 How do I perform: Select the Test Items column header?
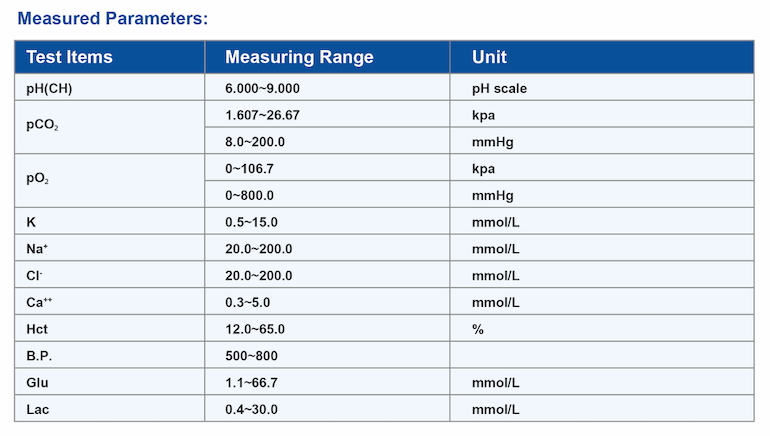[69, 57]
